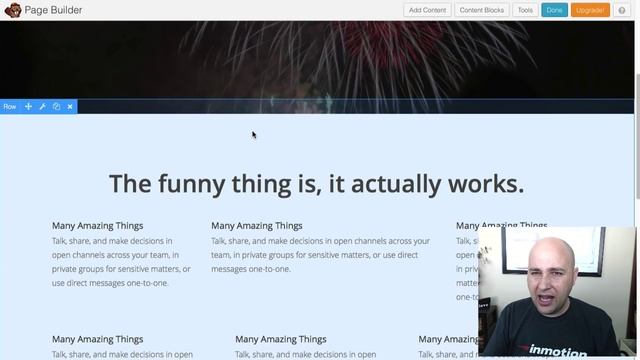Click the blue Done button
The width and height of the screenshot is (640, 360).
pyautogui.click(x=554, y=10)
